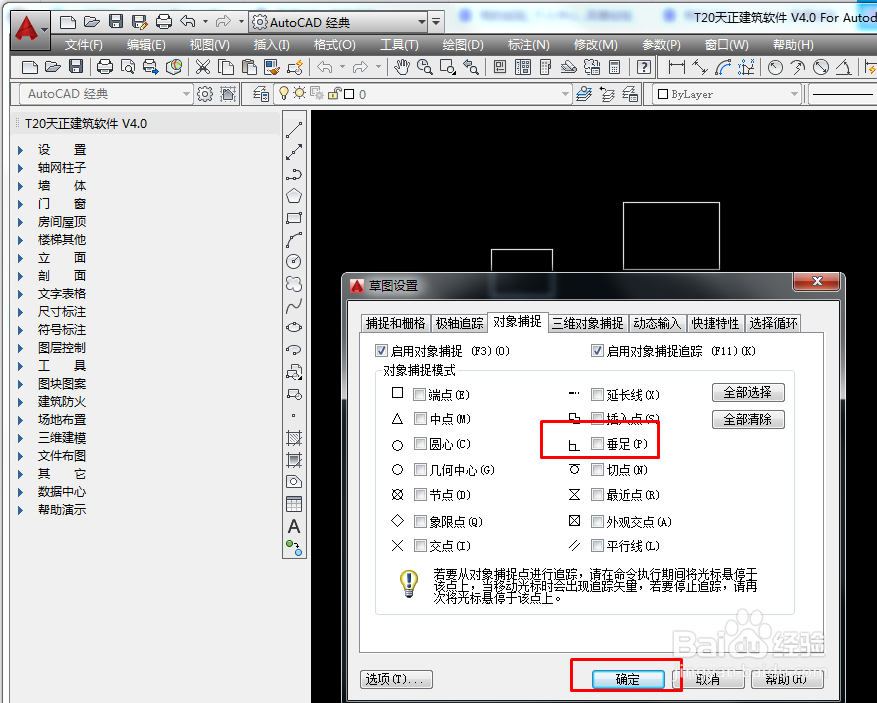Click the 全部清除 button
This screenshot has height=703, width=877.
pyautogui.click(x=748, y=419)
